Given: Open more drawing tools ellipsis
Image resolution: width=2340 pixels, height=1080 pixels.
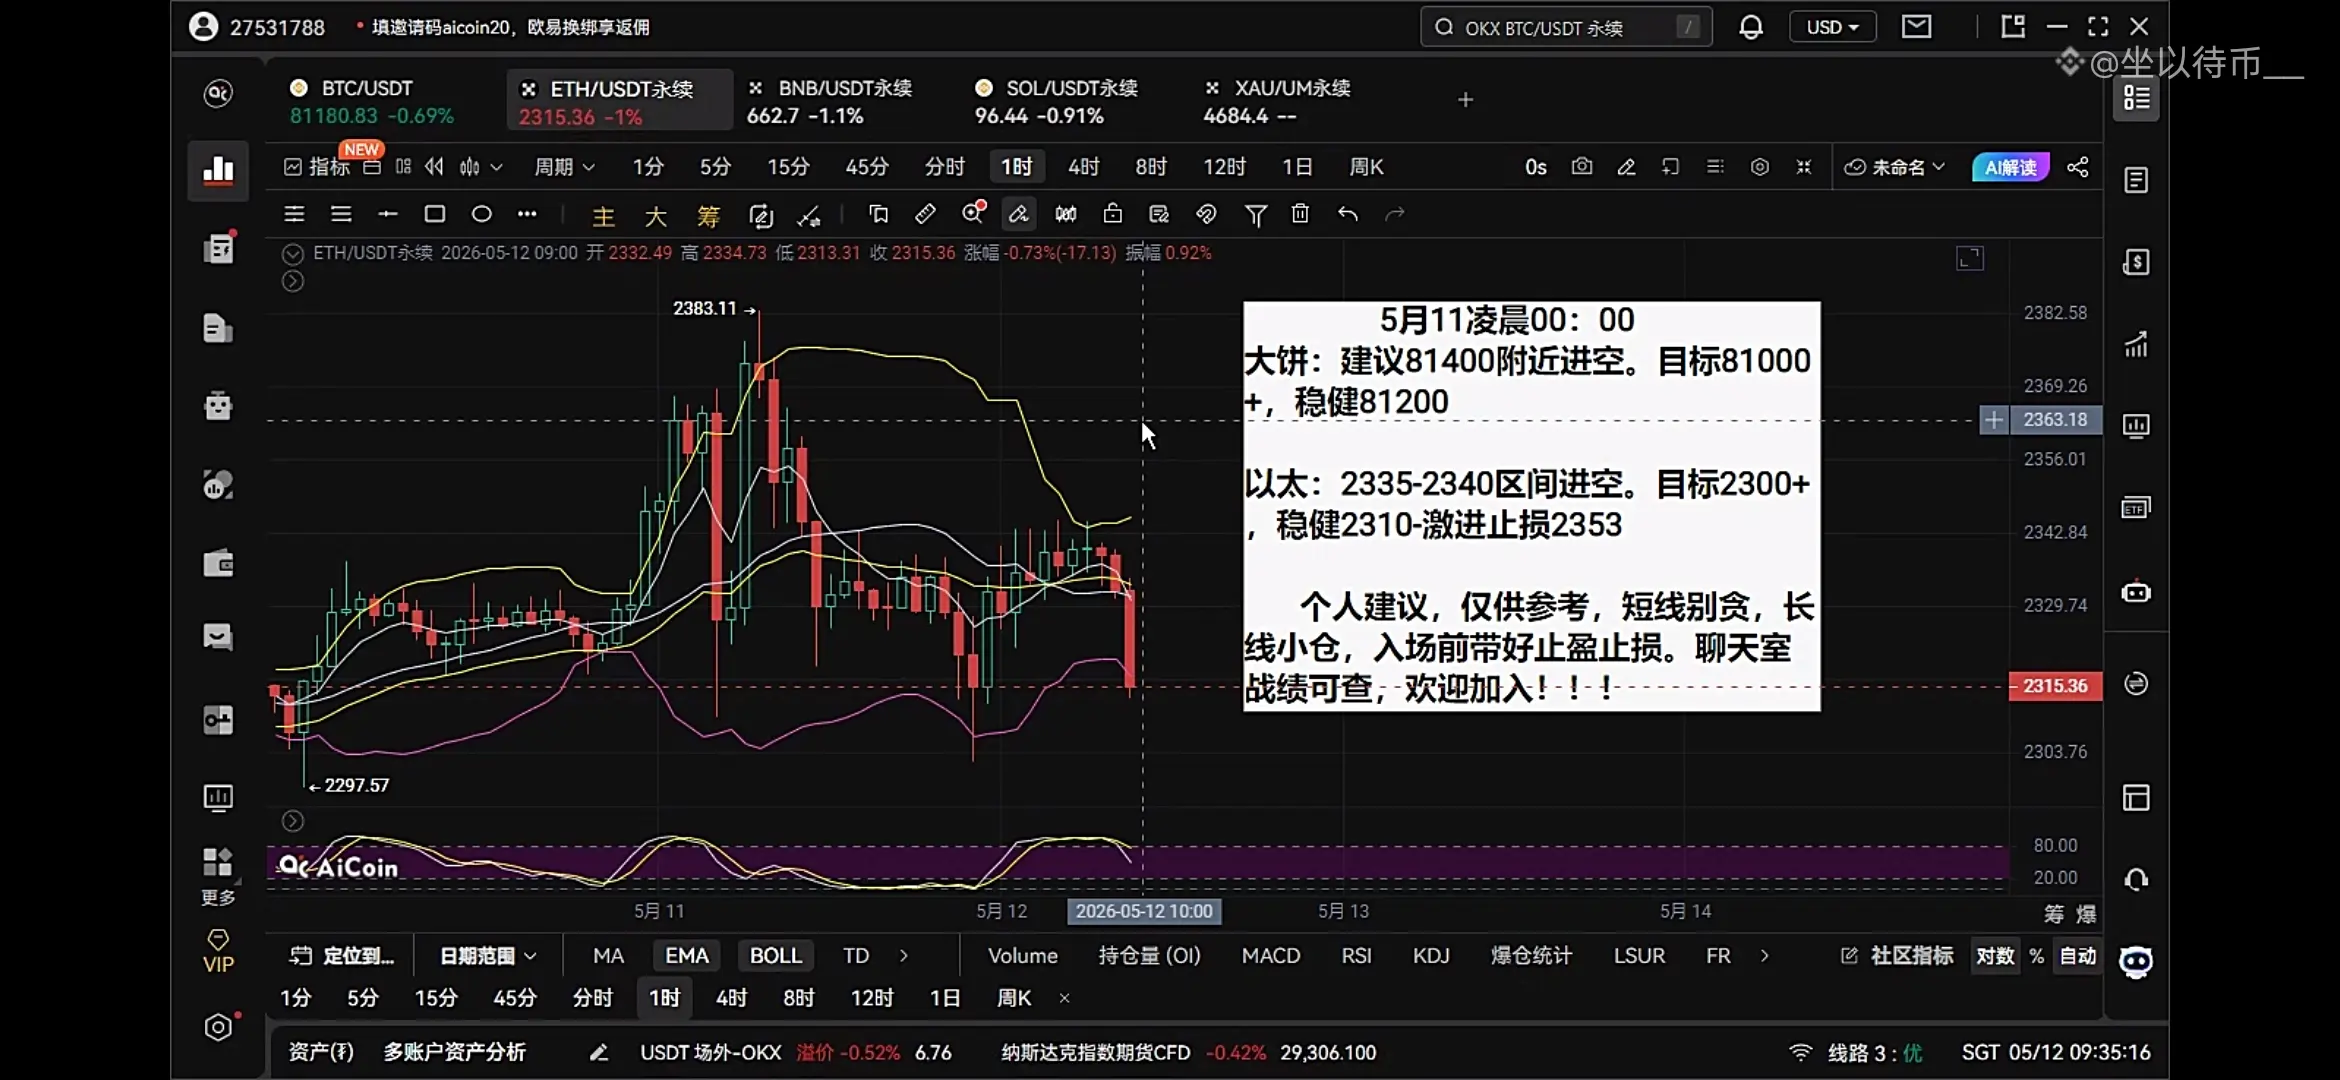Looking at the screenshot, I should pyautogui.click(x=527, y=214).
